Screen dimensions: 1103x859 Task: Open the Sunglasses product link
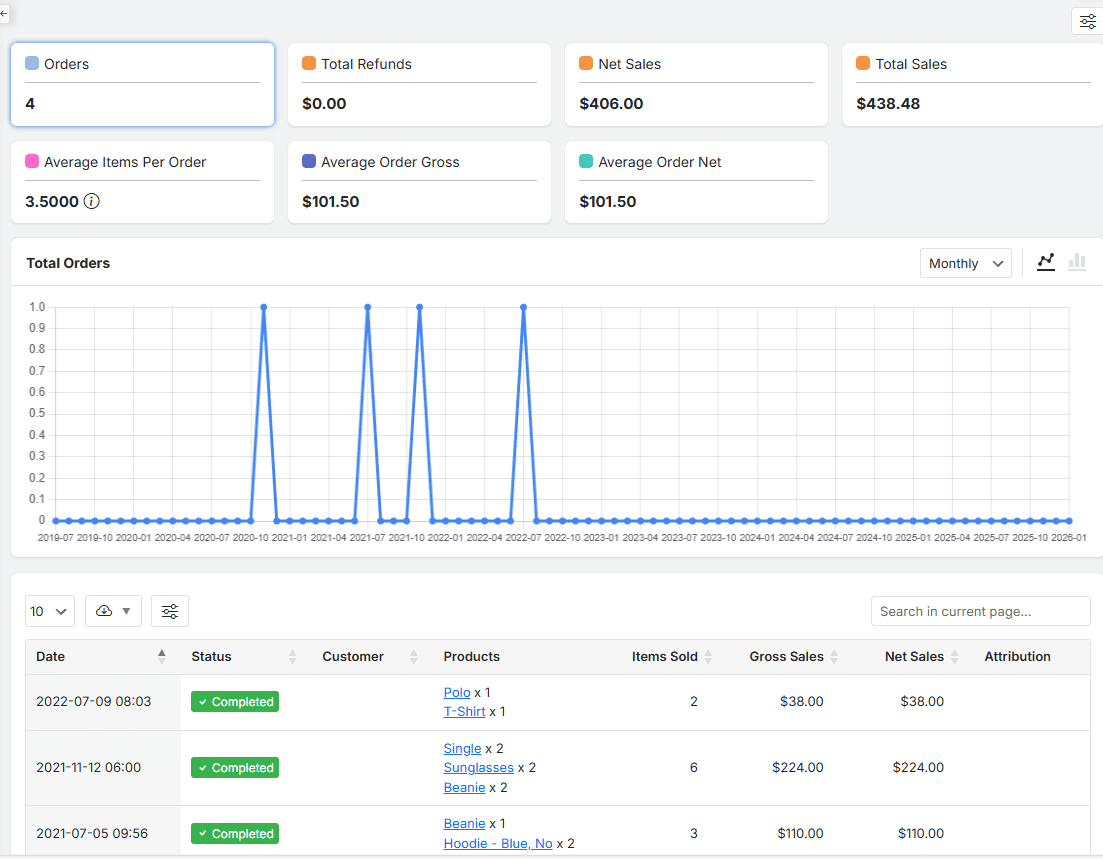pos(478,768)
